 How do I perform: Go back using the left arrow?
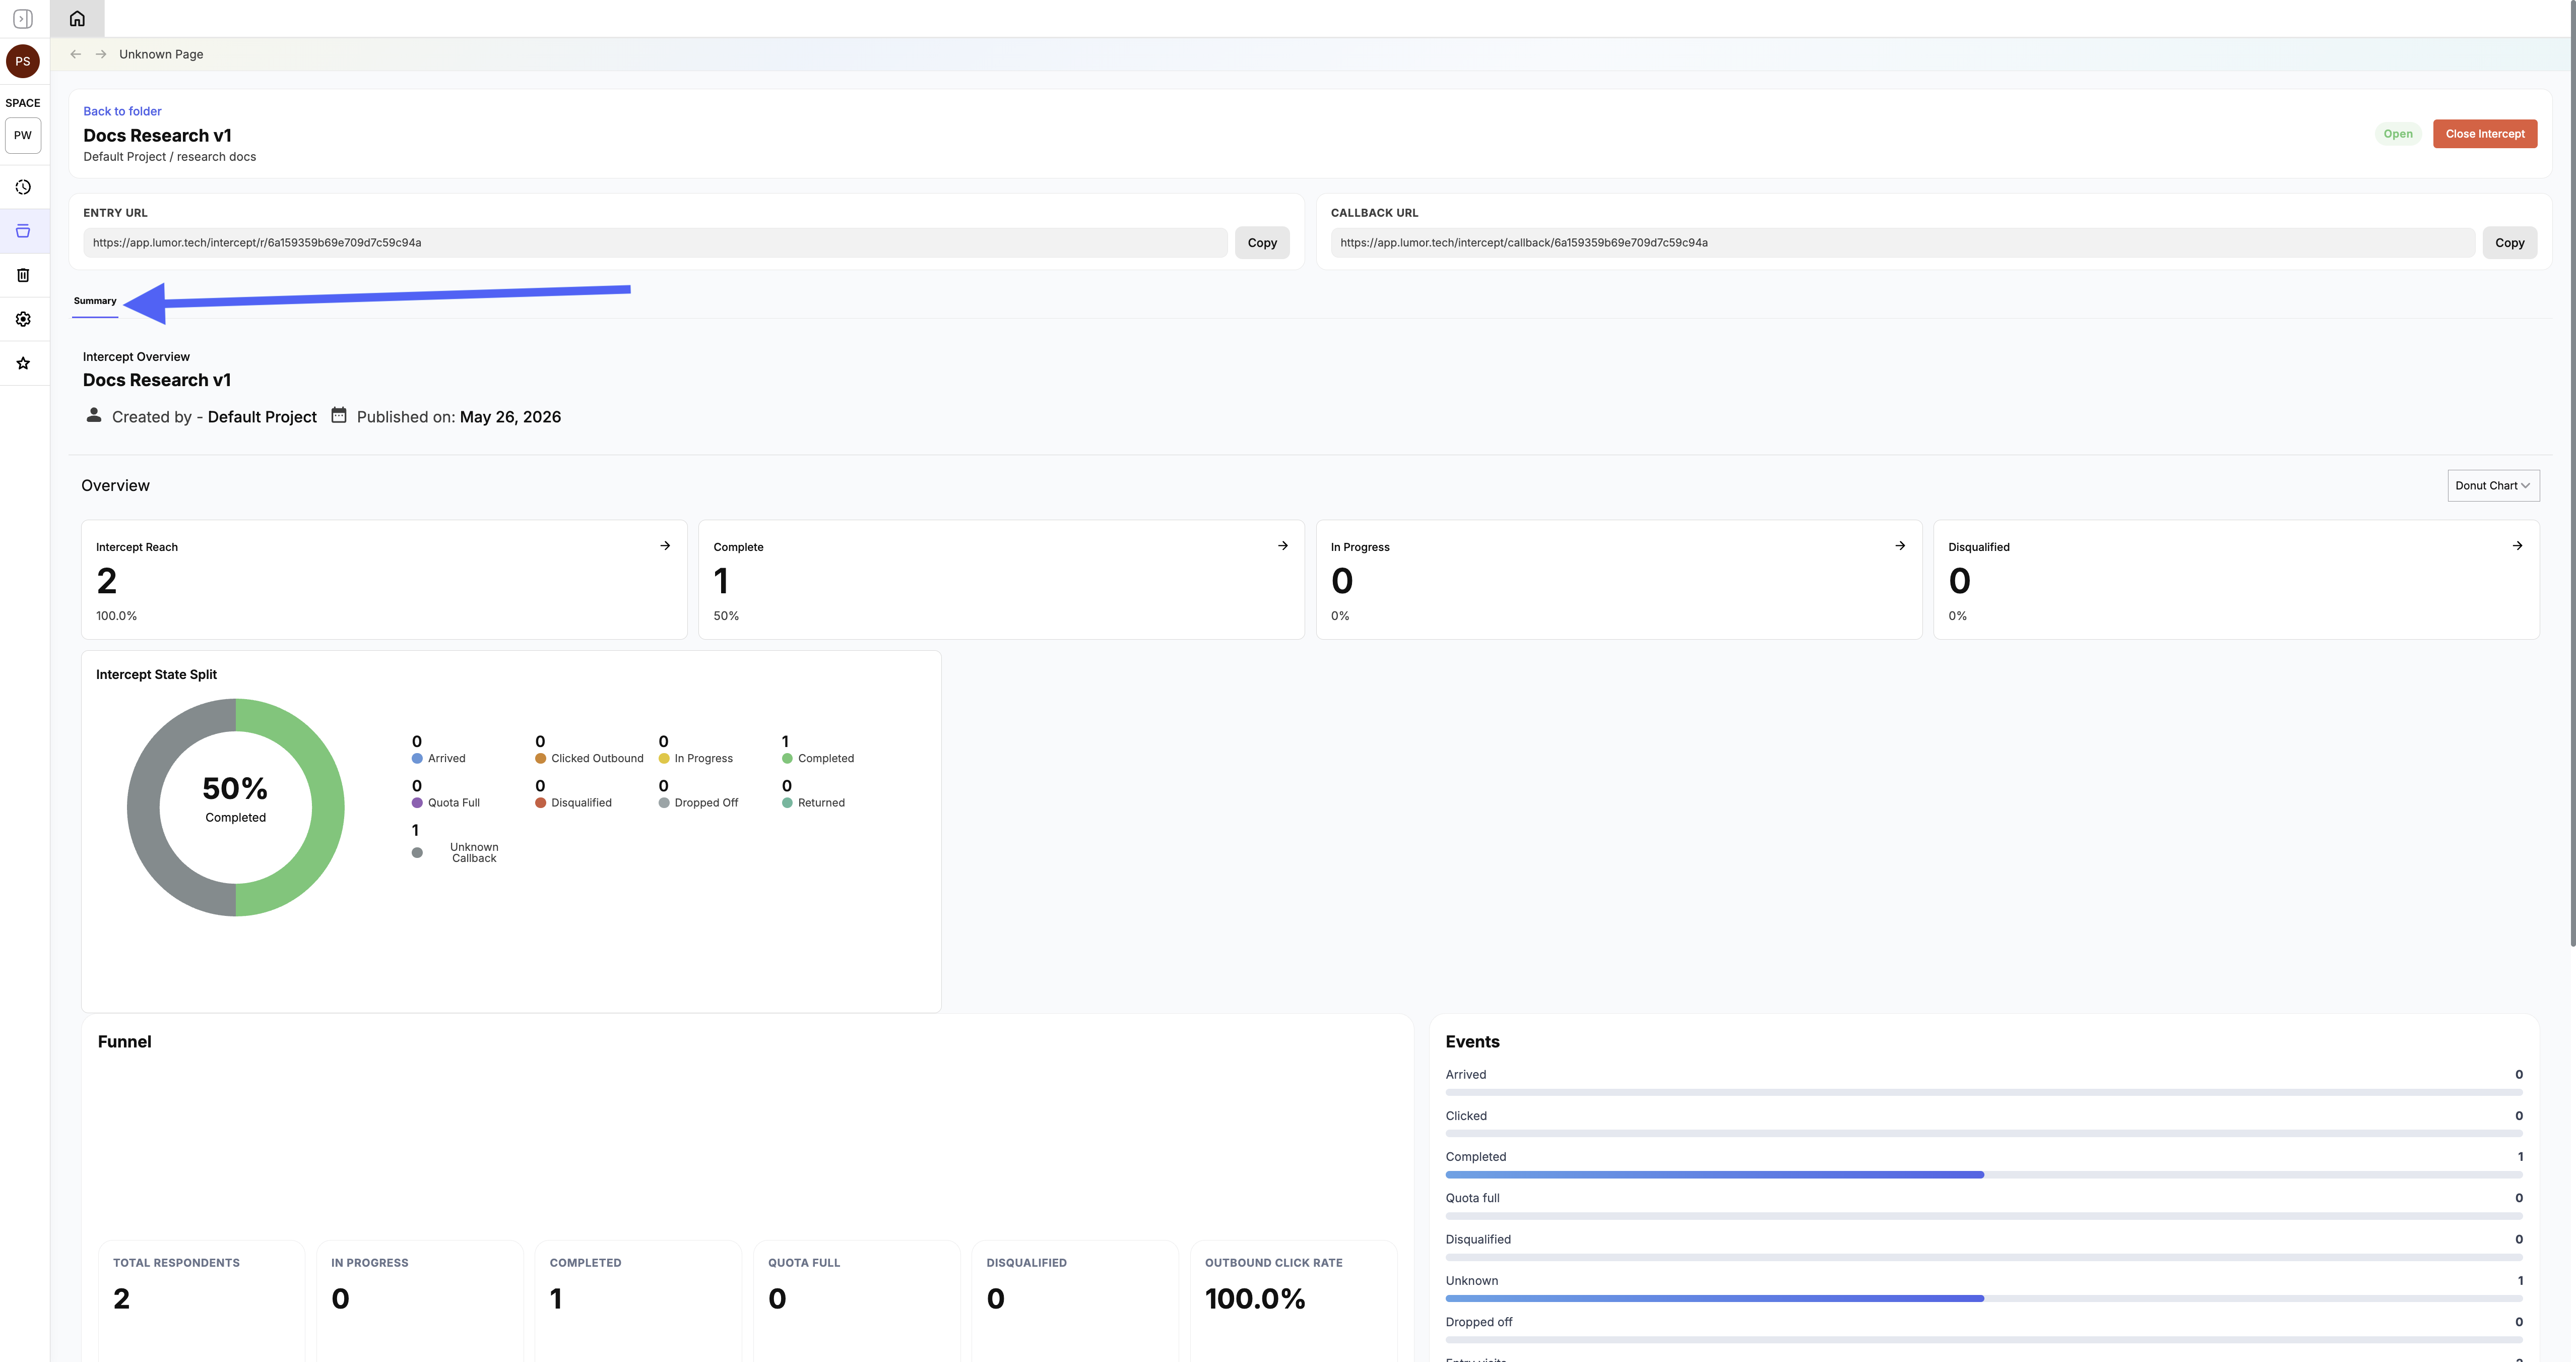coord(76,54)
